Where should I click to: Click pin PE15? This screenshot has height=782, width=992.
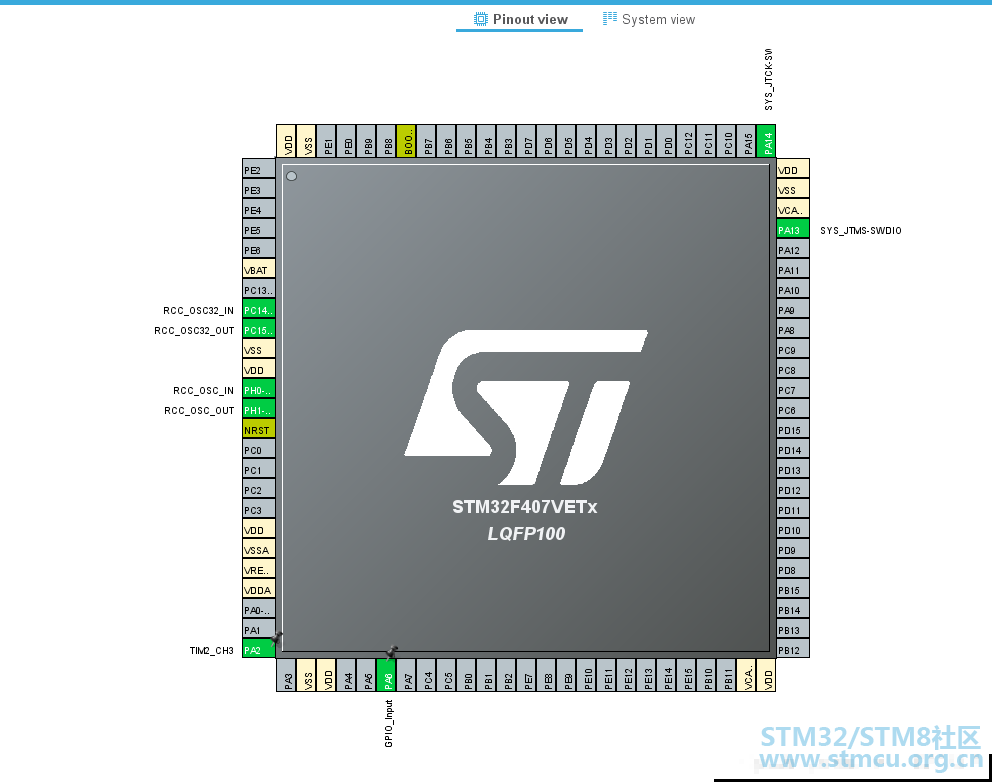point(687,676)
